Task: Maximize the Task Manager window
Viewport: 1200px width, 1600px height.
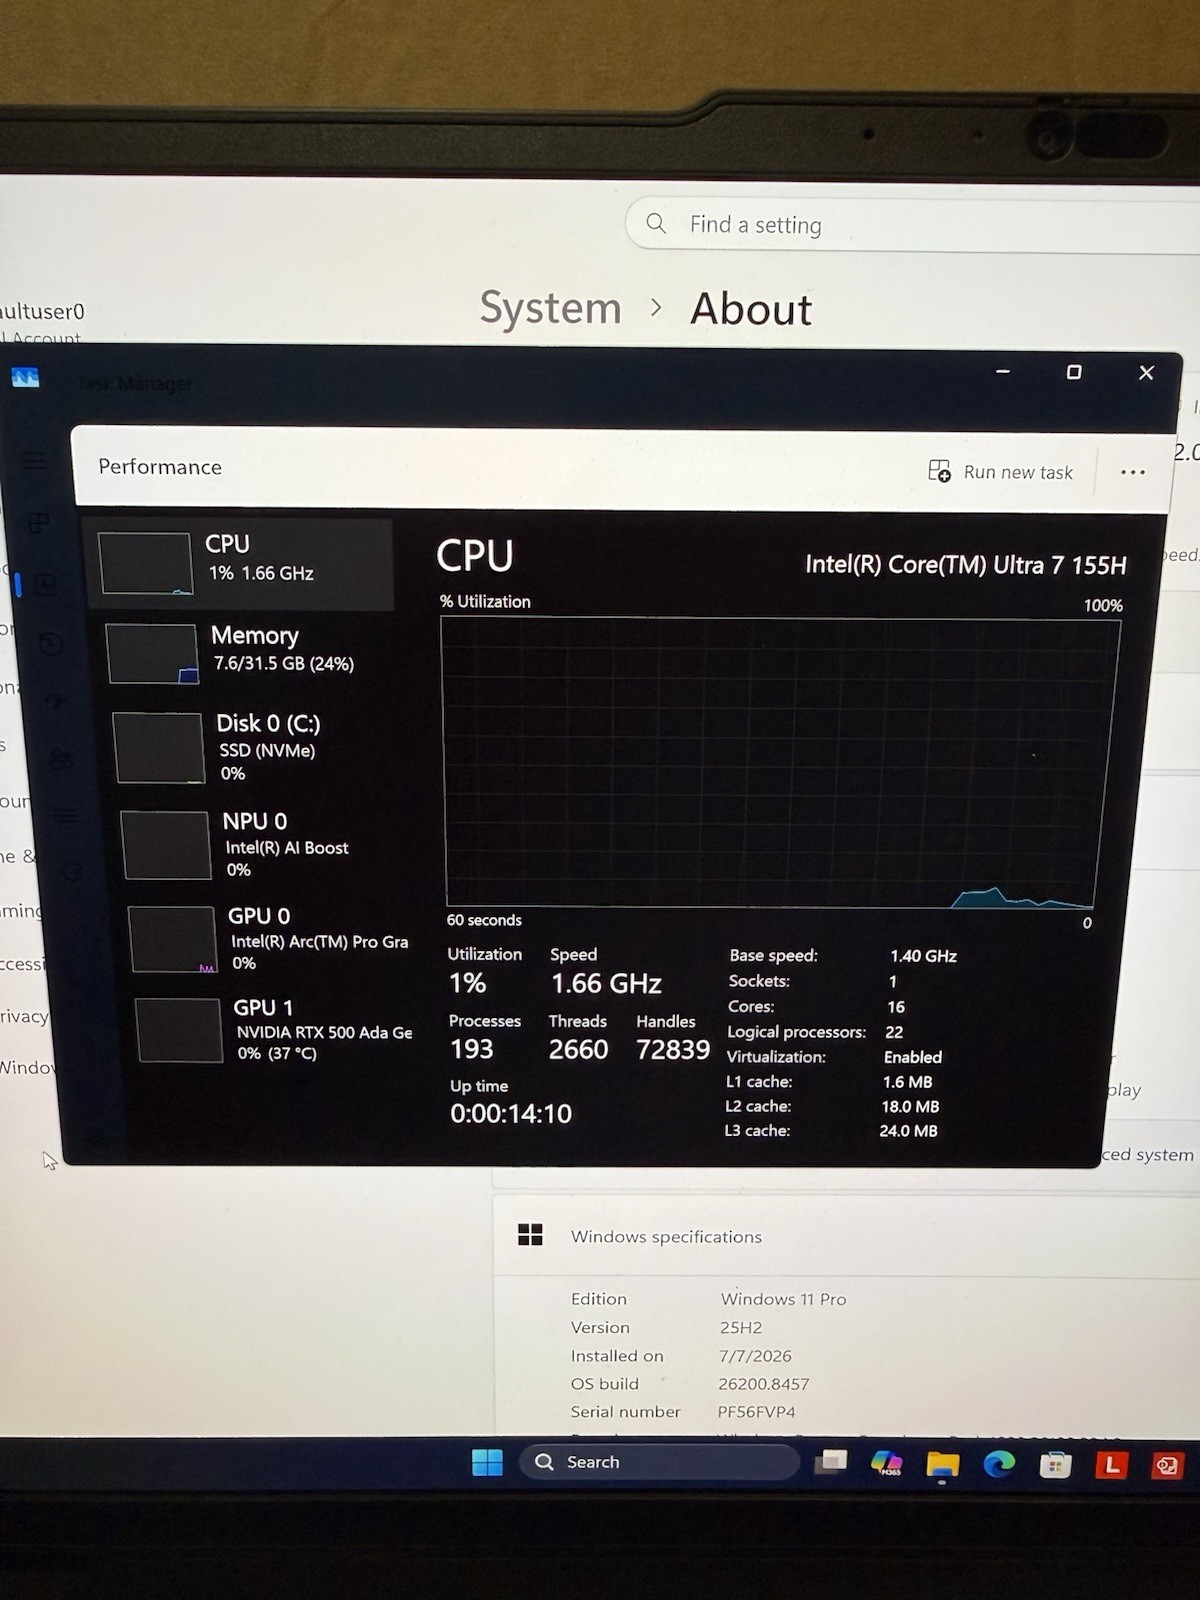Action: [1073, 372]
